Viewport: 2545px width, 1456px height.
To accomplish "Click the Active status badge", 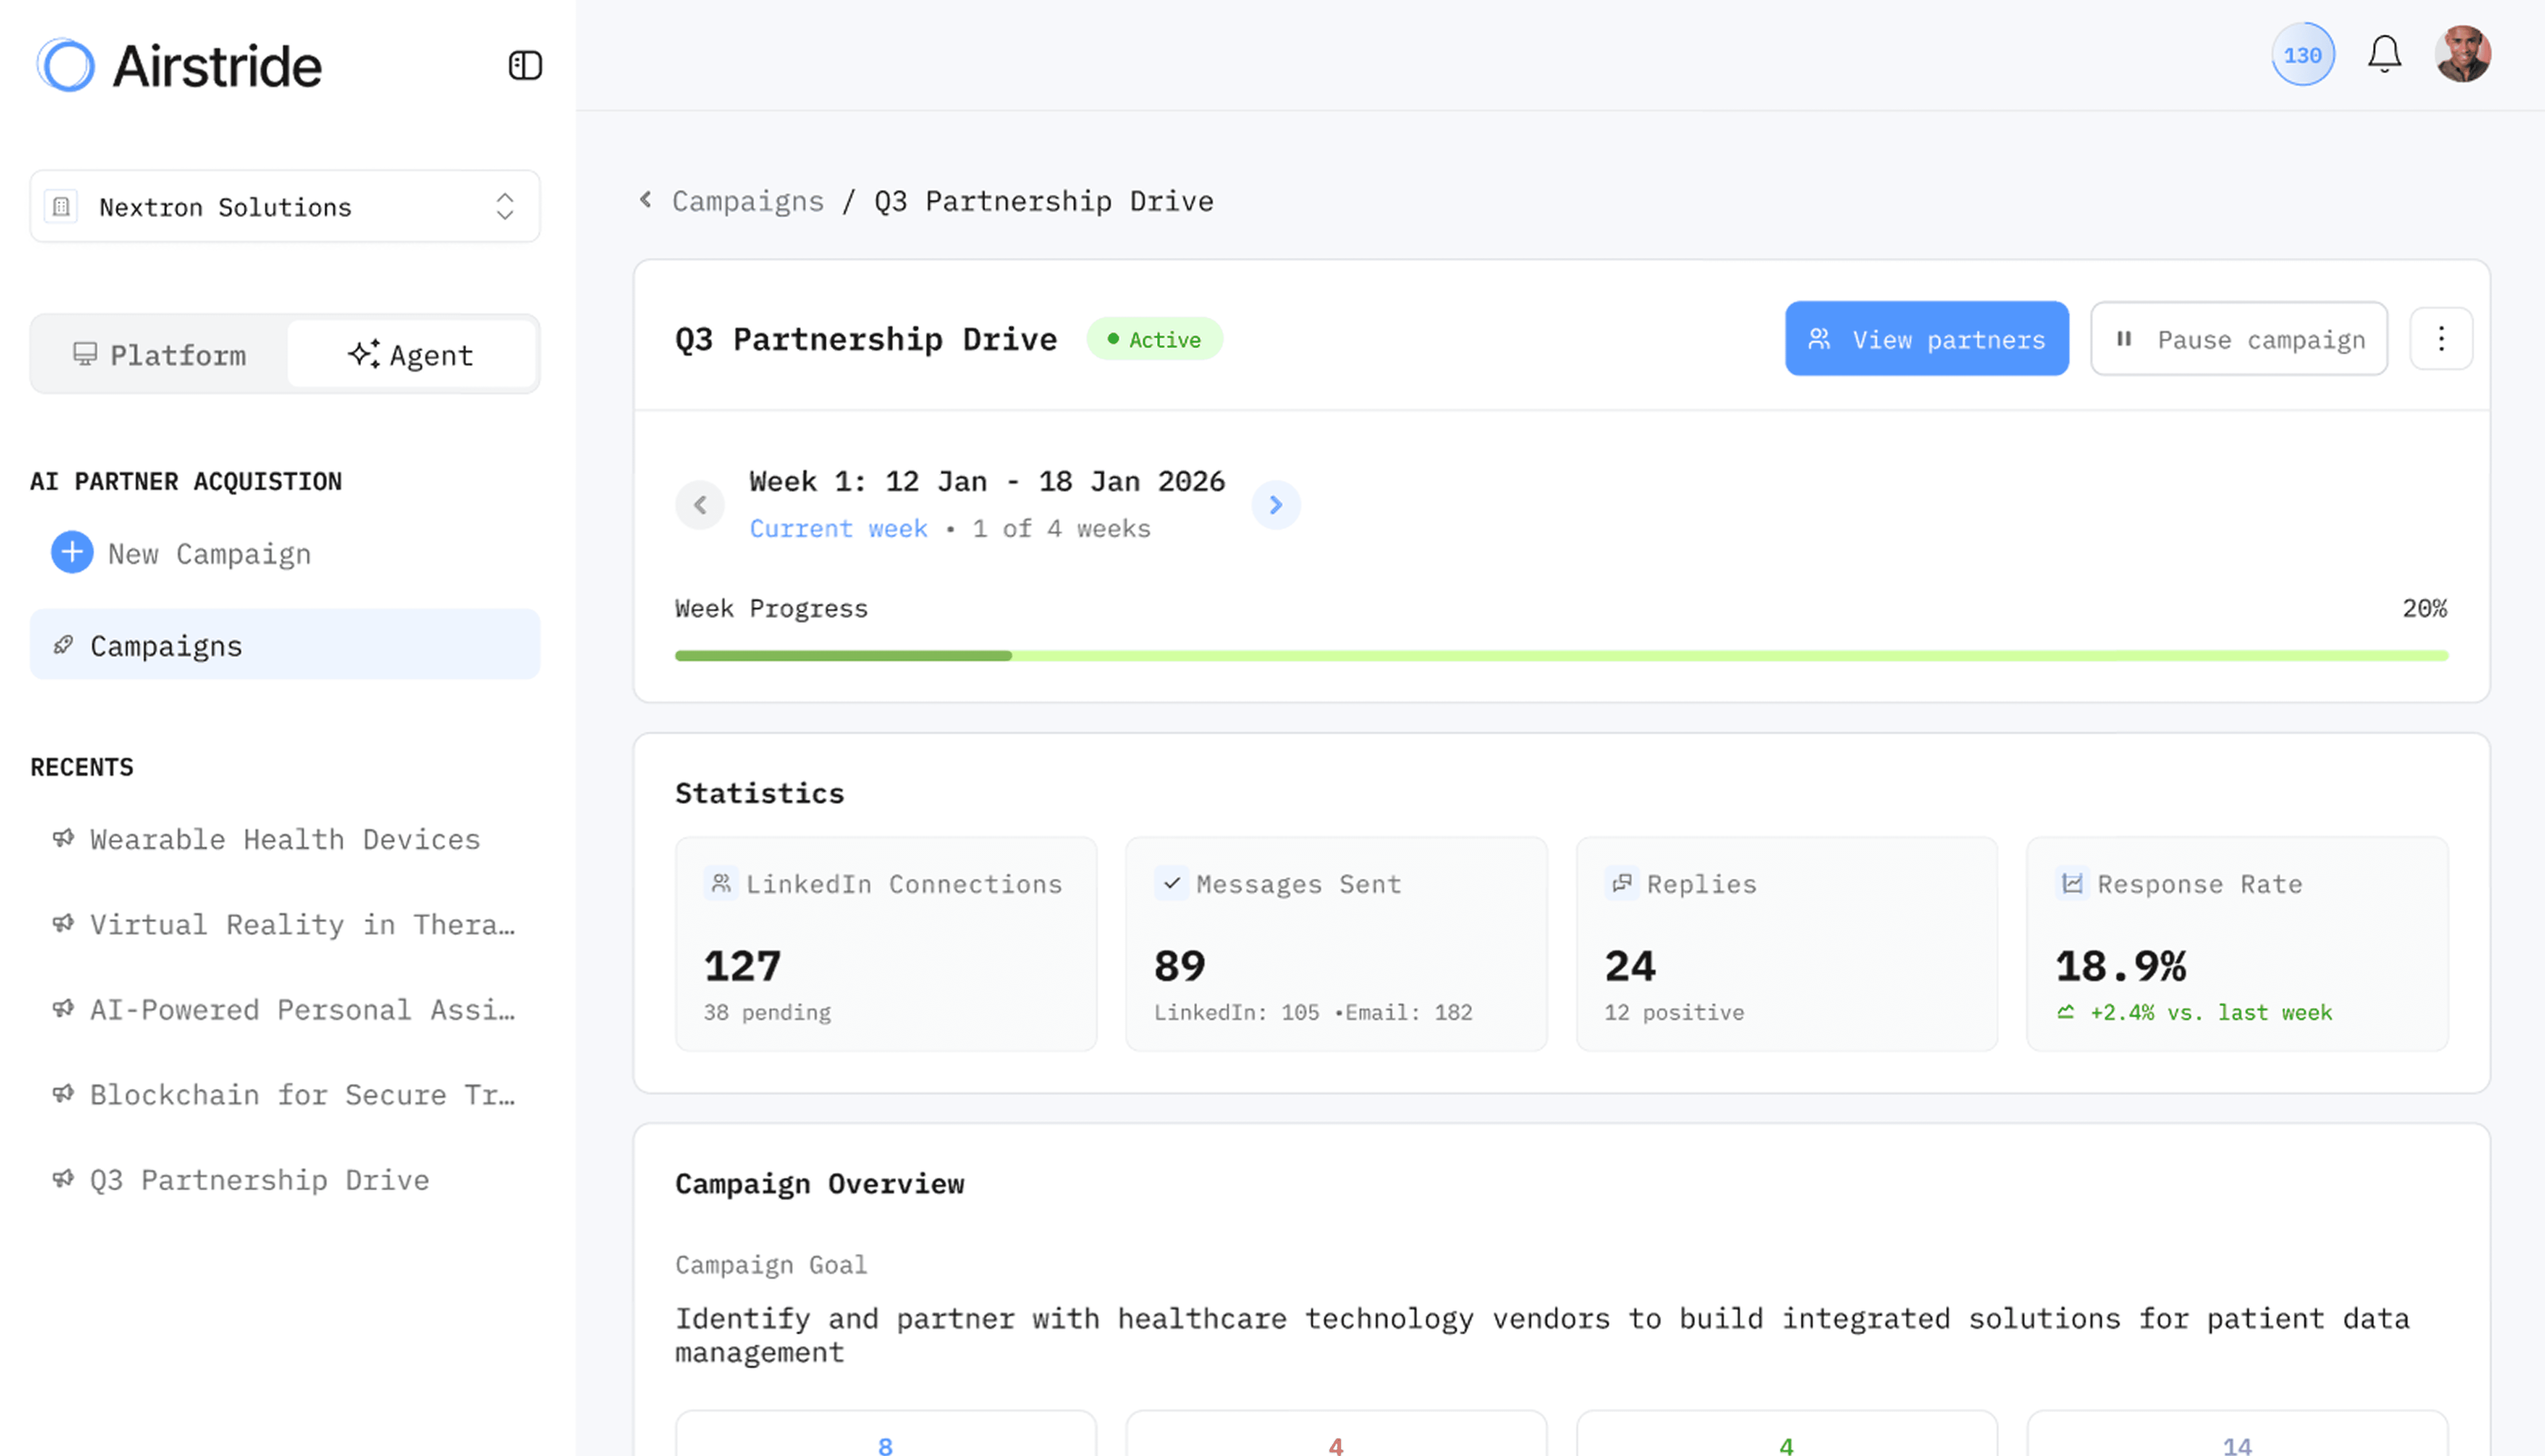I will tap(1155, 339).
